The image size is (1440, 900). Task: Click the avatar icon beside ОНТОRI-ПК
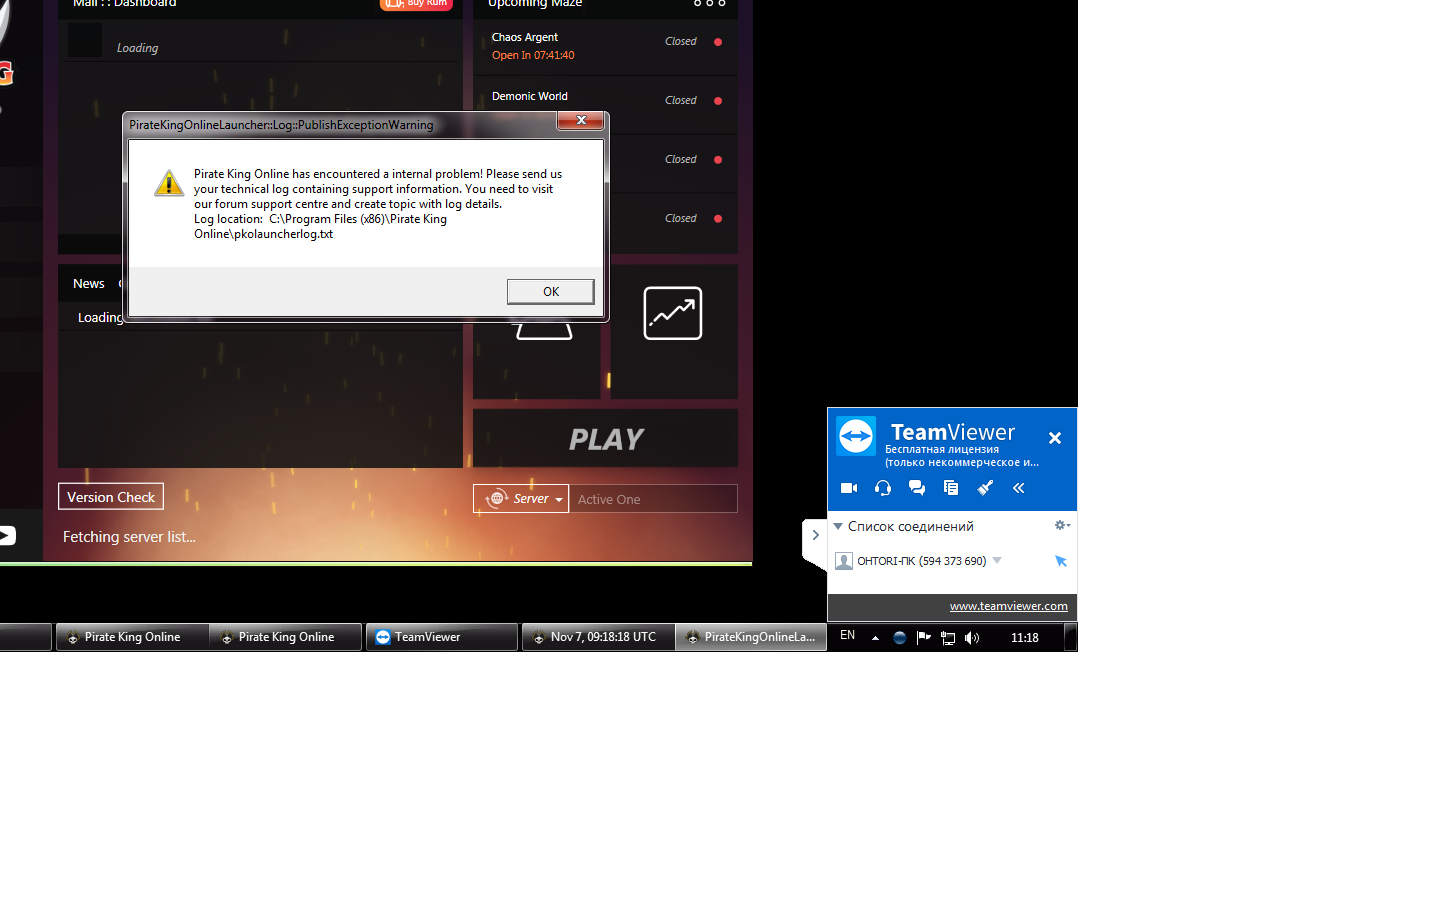click(844, 561)
